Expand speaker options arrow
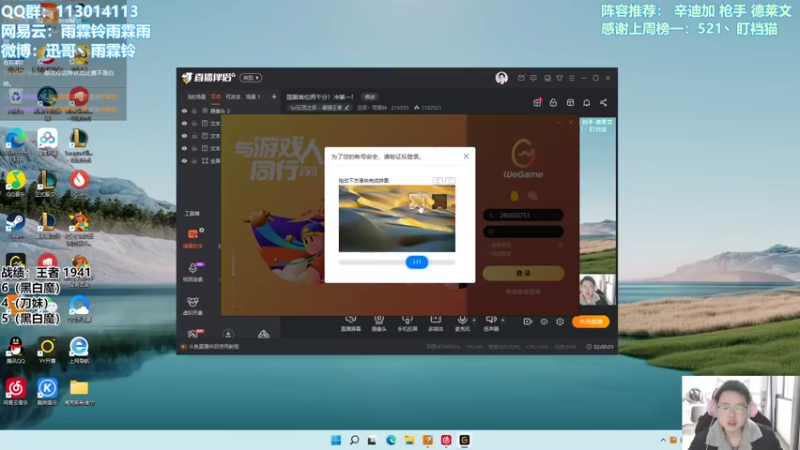 tap(503, 320)
